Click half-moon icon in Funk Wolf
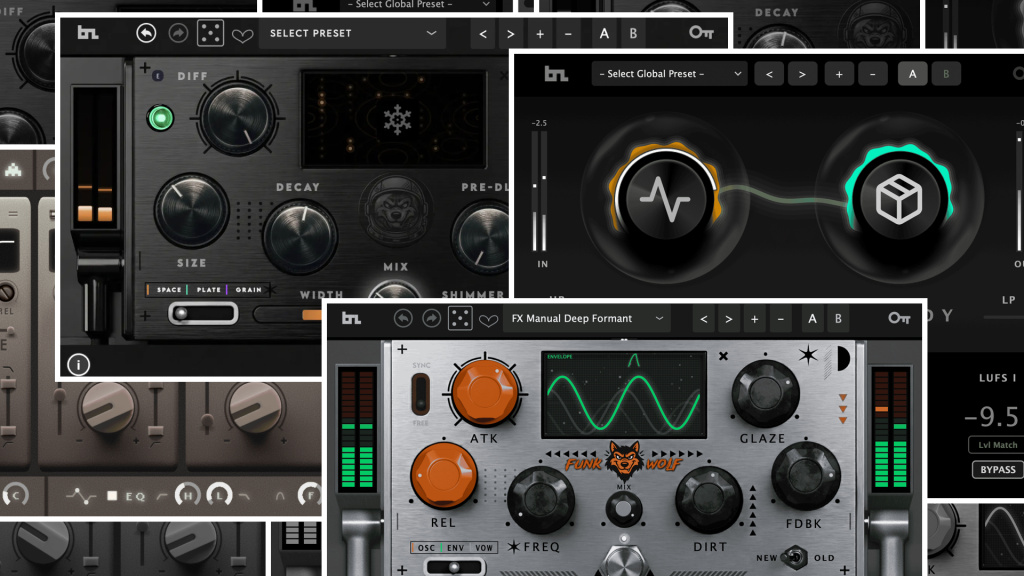The image size is (1024, 576). click(x=843, y=358)
